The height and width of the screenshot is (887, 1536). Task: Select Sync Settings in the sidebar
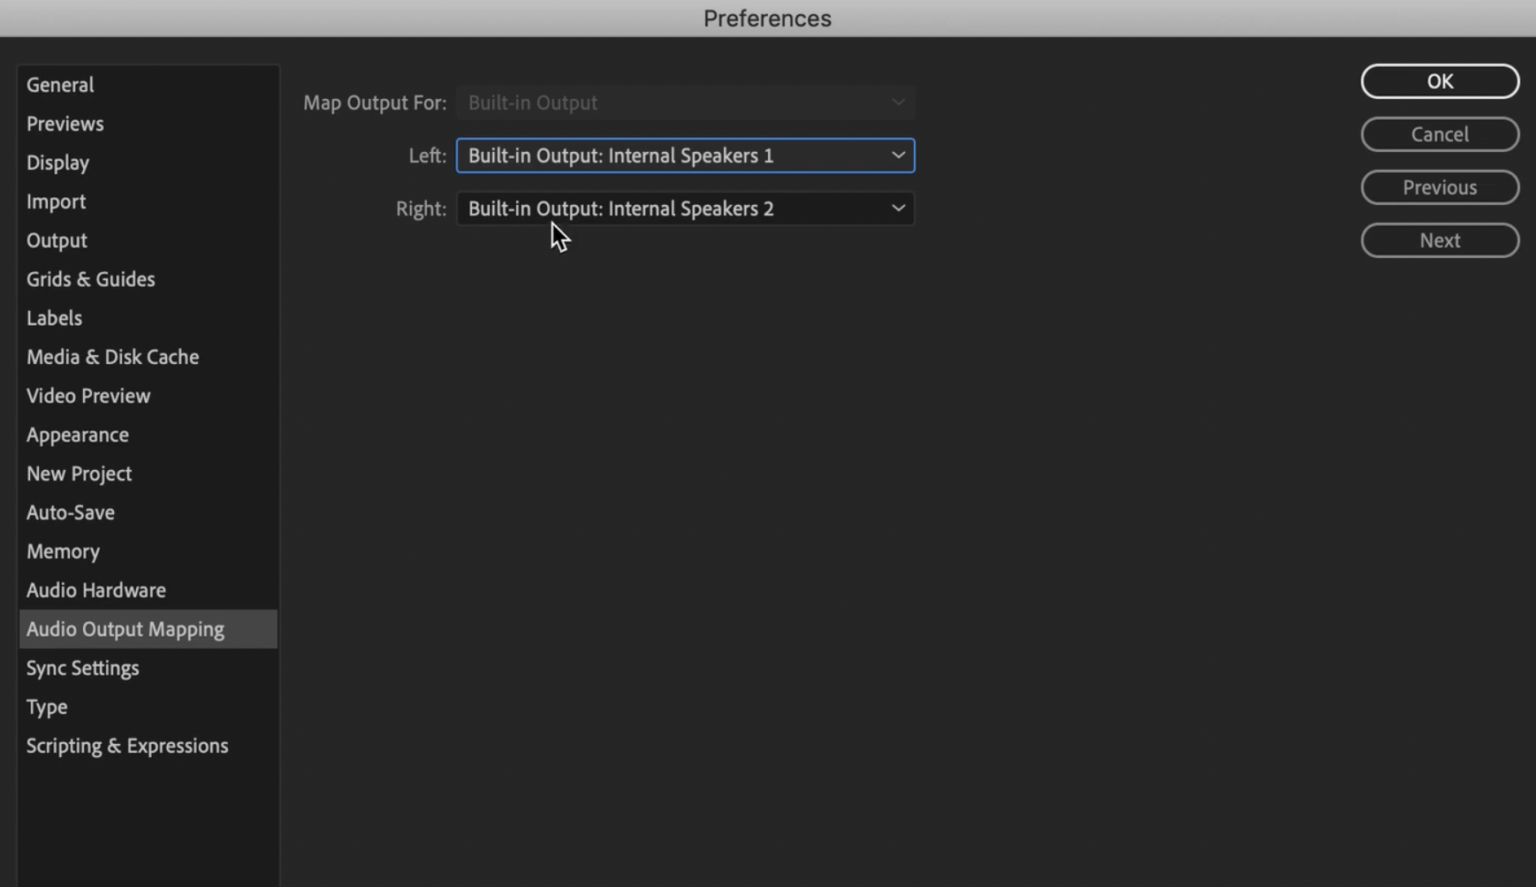point(83,668)
